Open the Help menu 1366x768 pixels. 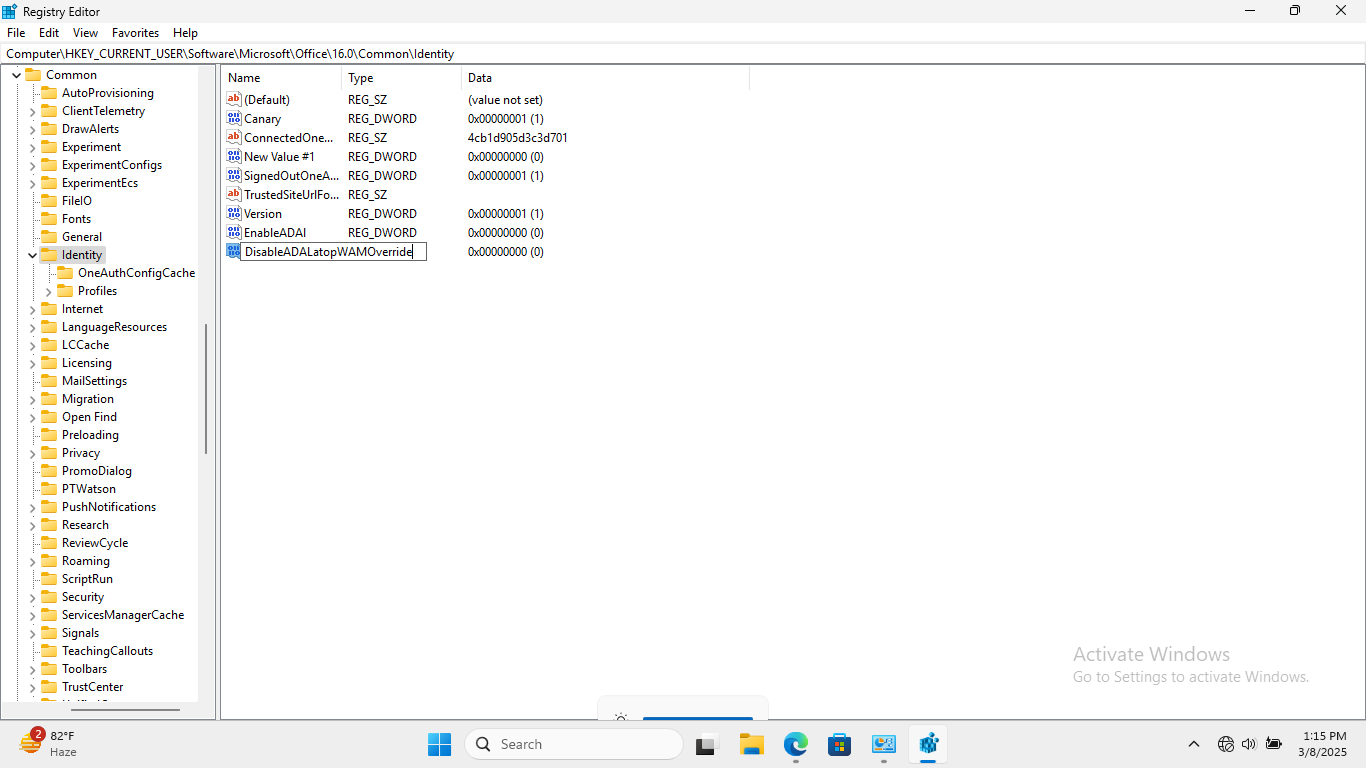coord(185,33)
